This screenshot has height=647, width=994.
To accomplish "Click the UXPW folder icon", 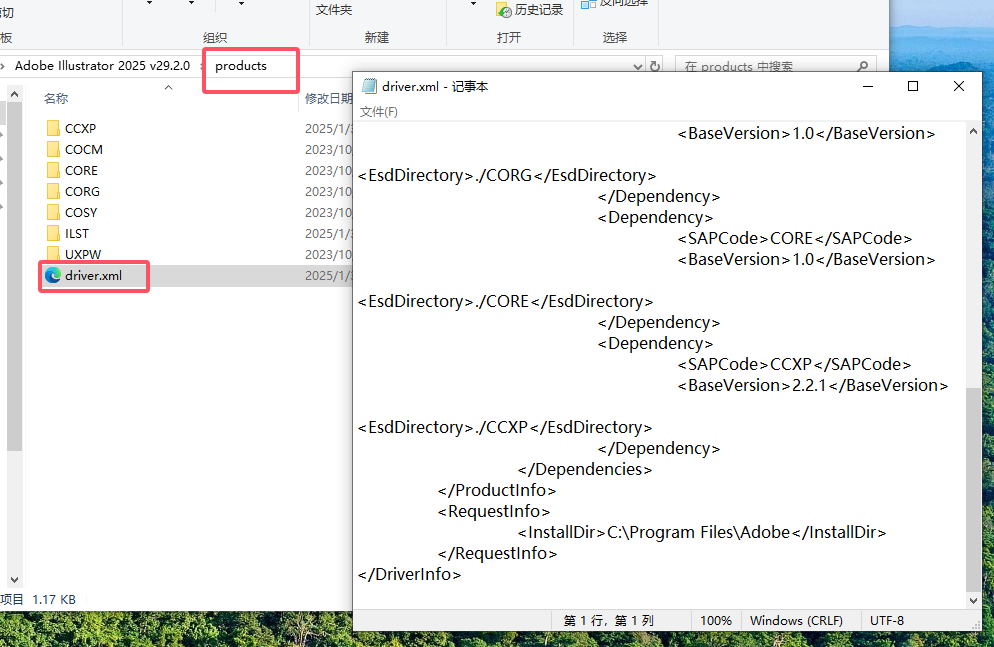I will pos(54,254).
